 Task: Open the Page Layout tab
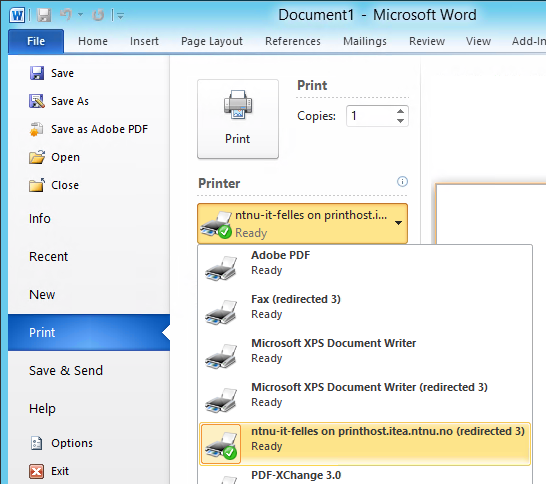point(212,41)
